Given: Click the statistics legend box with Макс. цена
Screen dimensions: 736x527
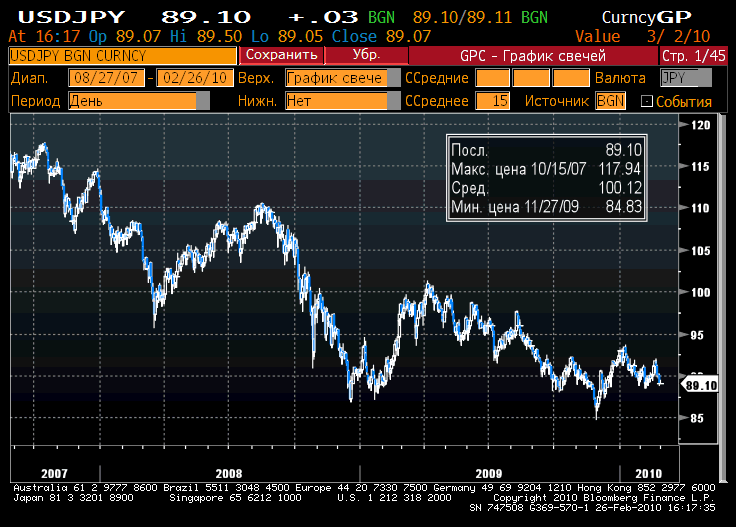Looking at the screenshot, I should [x=546, y=178].
